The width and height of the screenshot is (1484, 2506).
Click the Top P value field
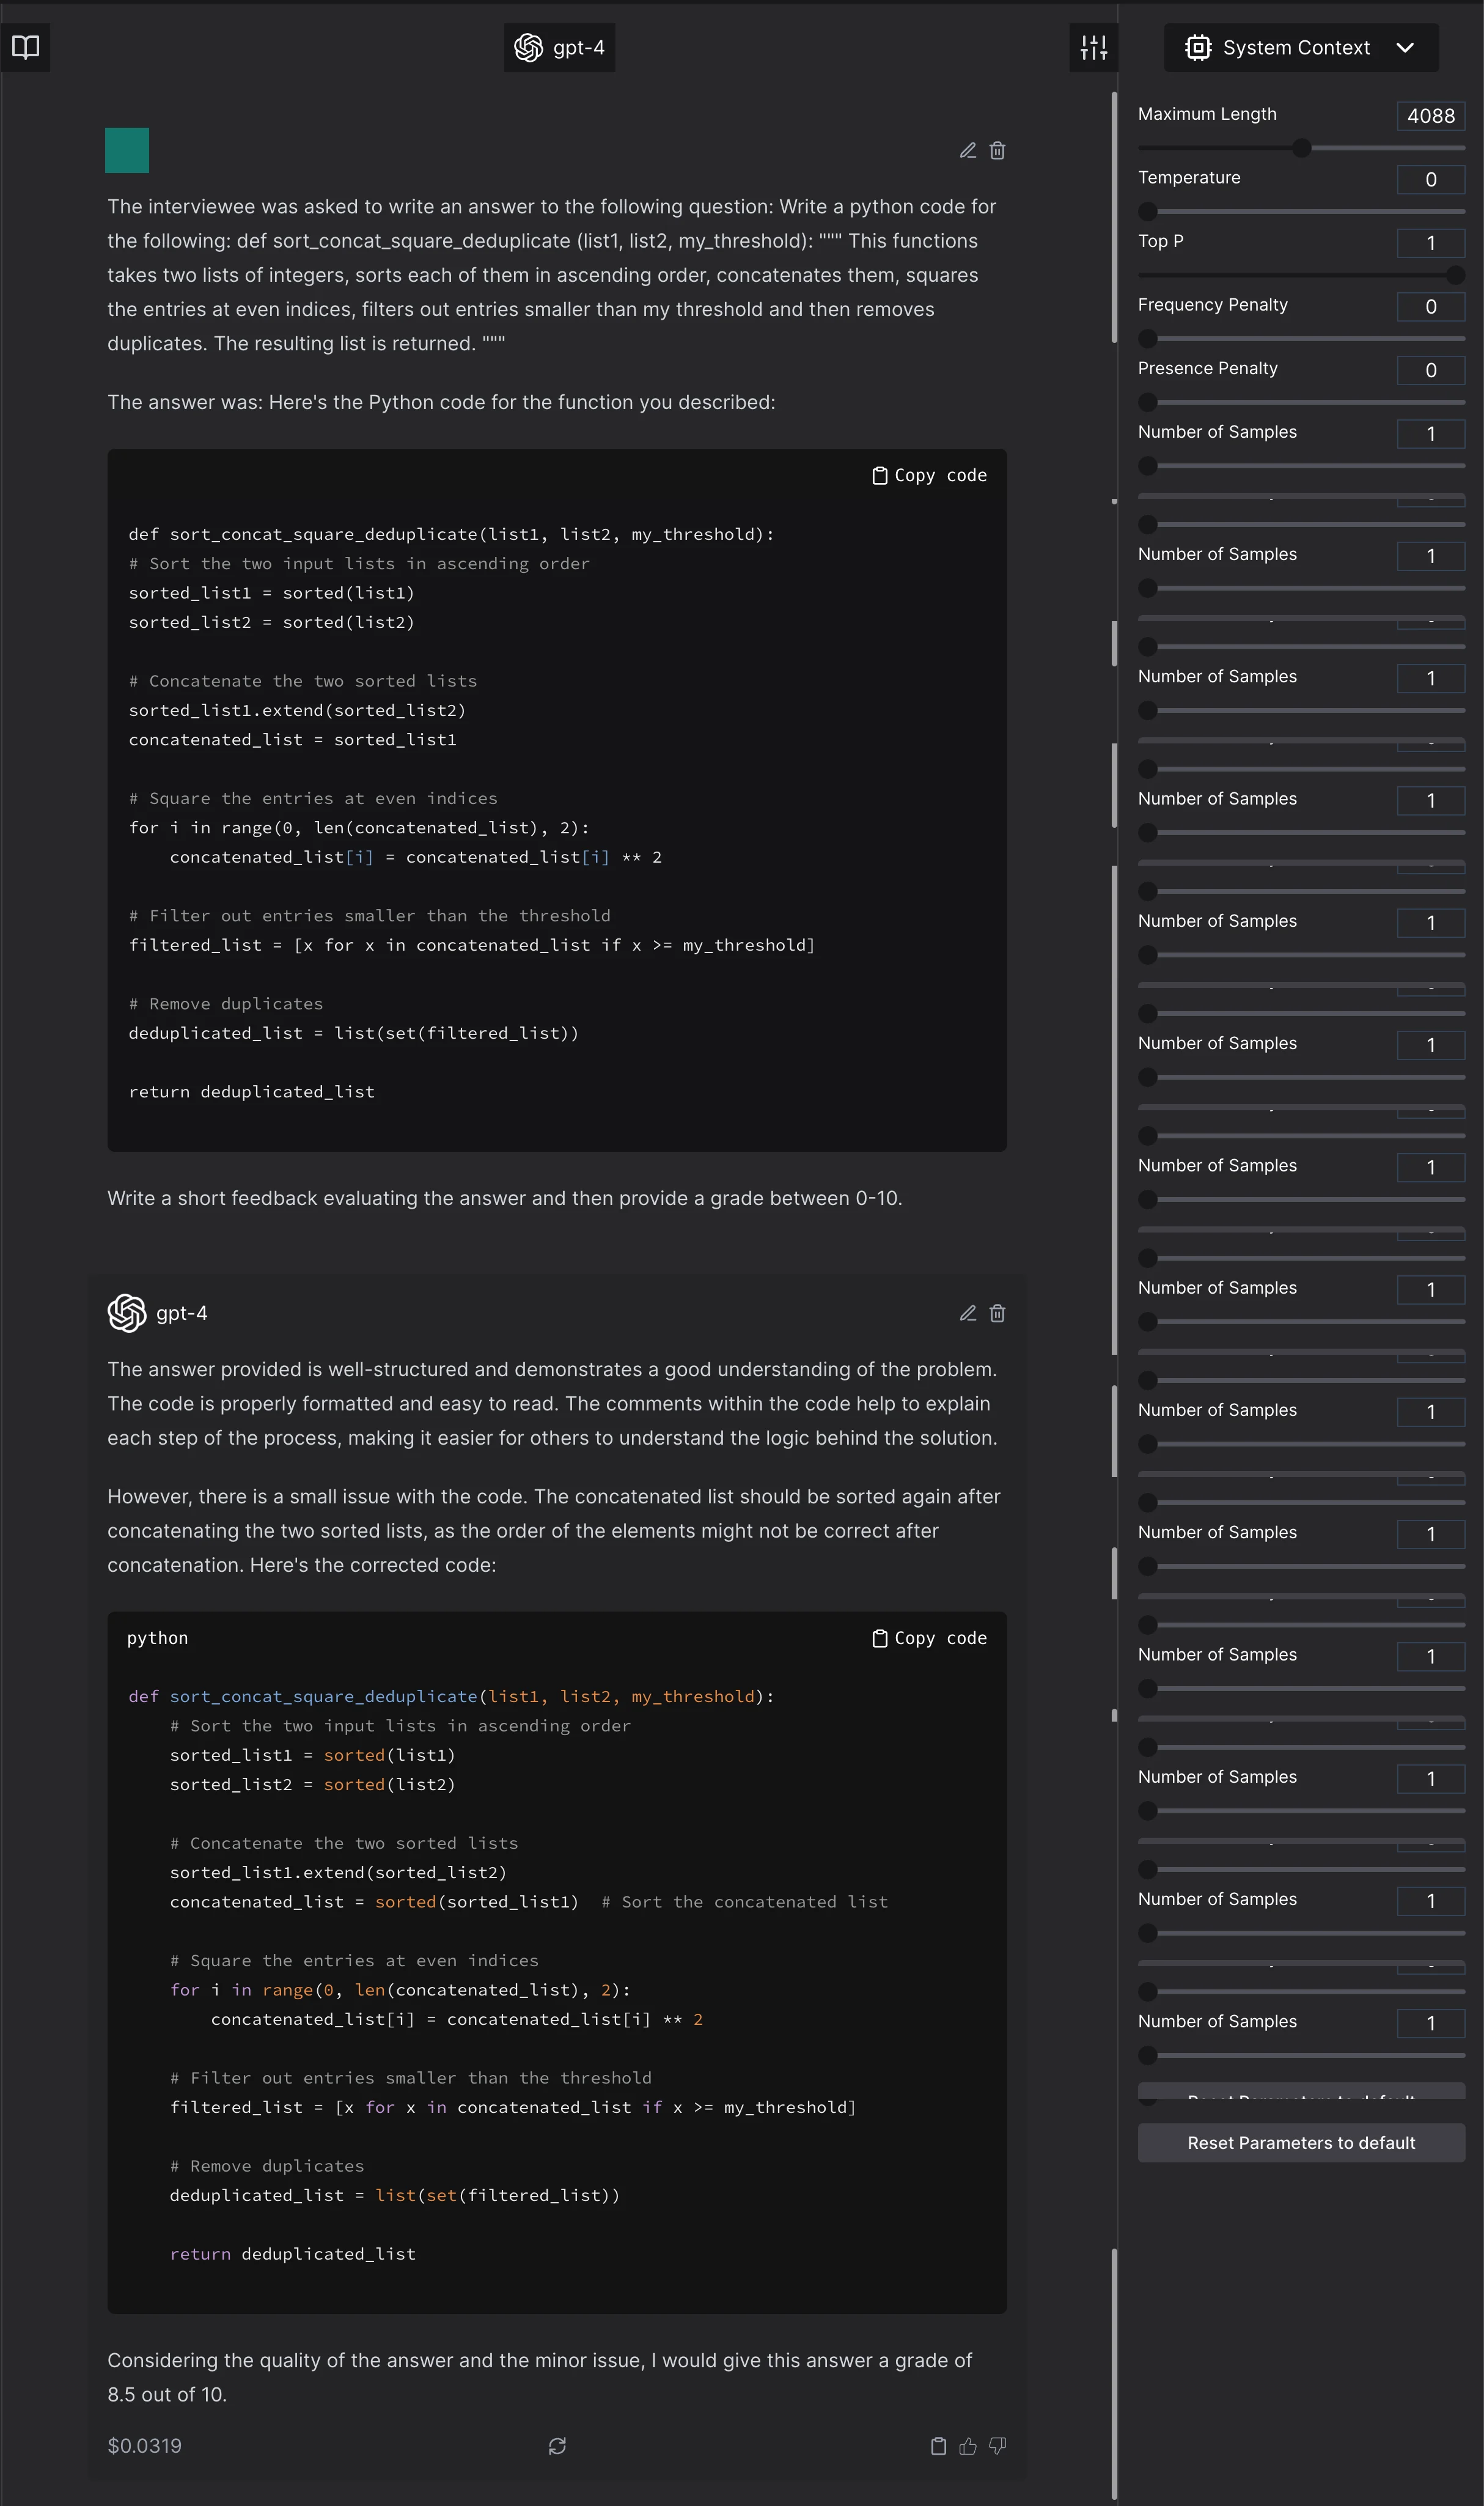[1430, 243]
